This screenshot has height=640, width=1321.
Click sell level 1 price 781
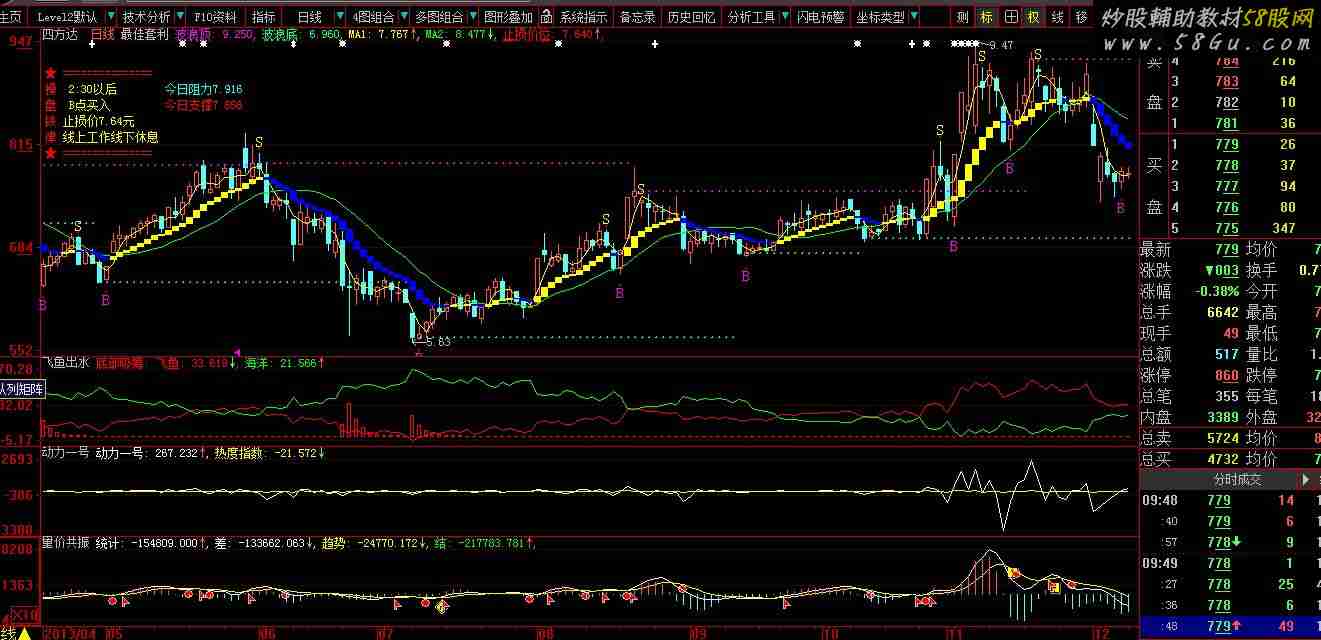1226,123
